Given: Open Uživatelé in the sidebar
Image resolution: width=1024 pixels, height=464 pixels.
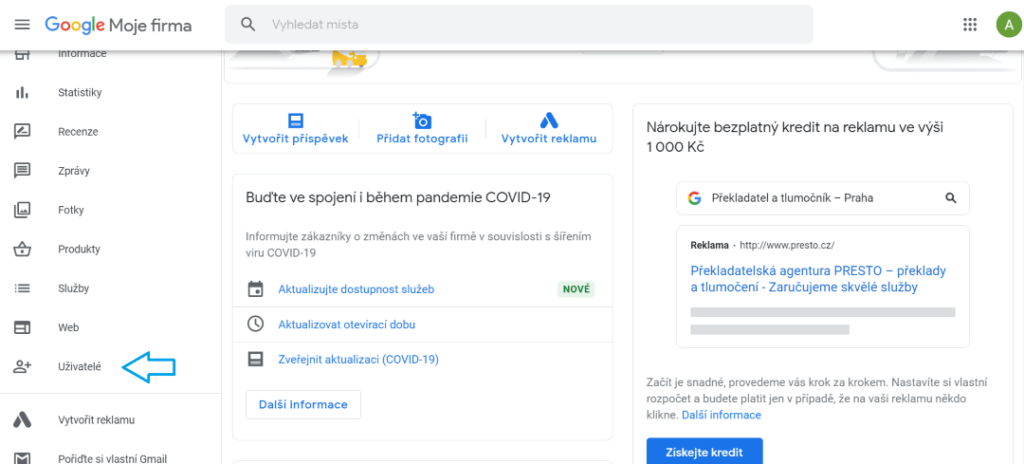Looking at the screenshot, I should pos(80,367).
